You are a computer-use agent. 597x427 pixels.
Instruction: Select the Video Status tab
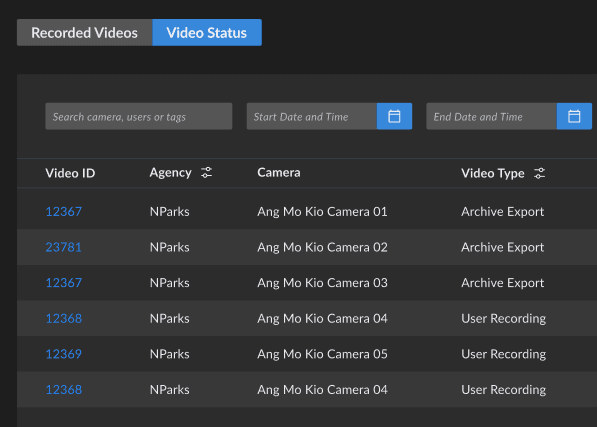click(207, 33)
